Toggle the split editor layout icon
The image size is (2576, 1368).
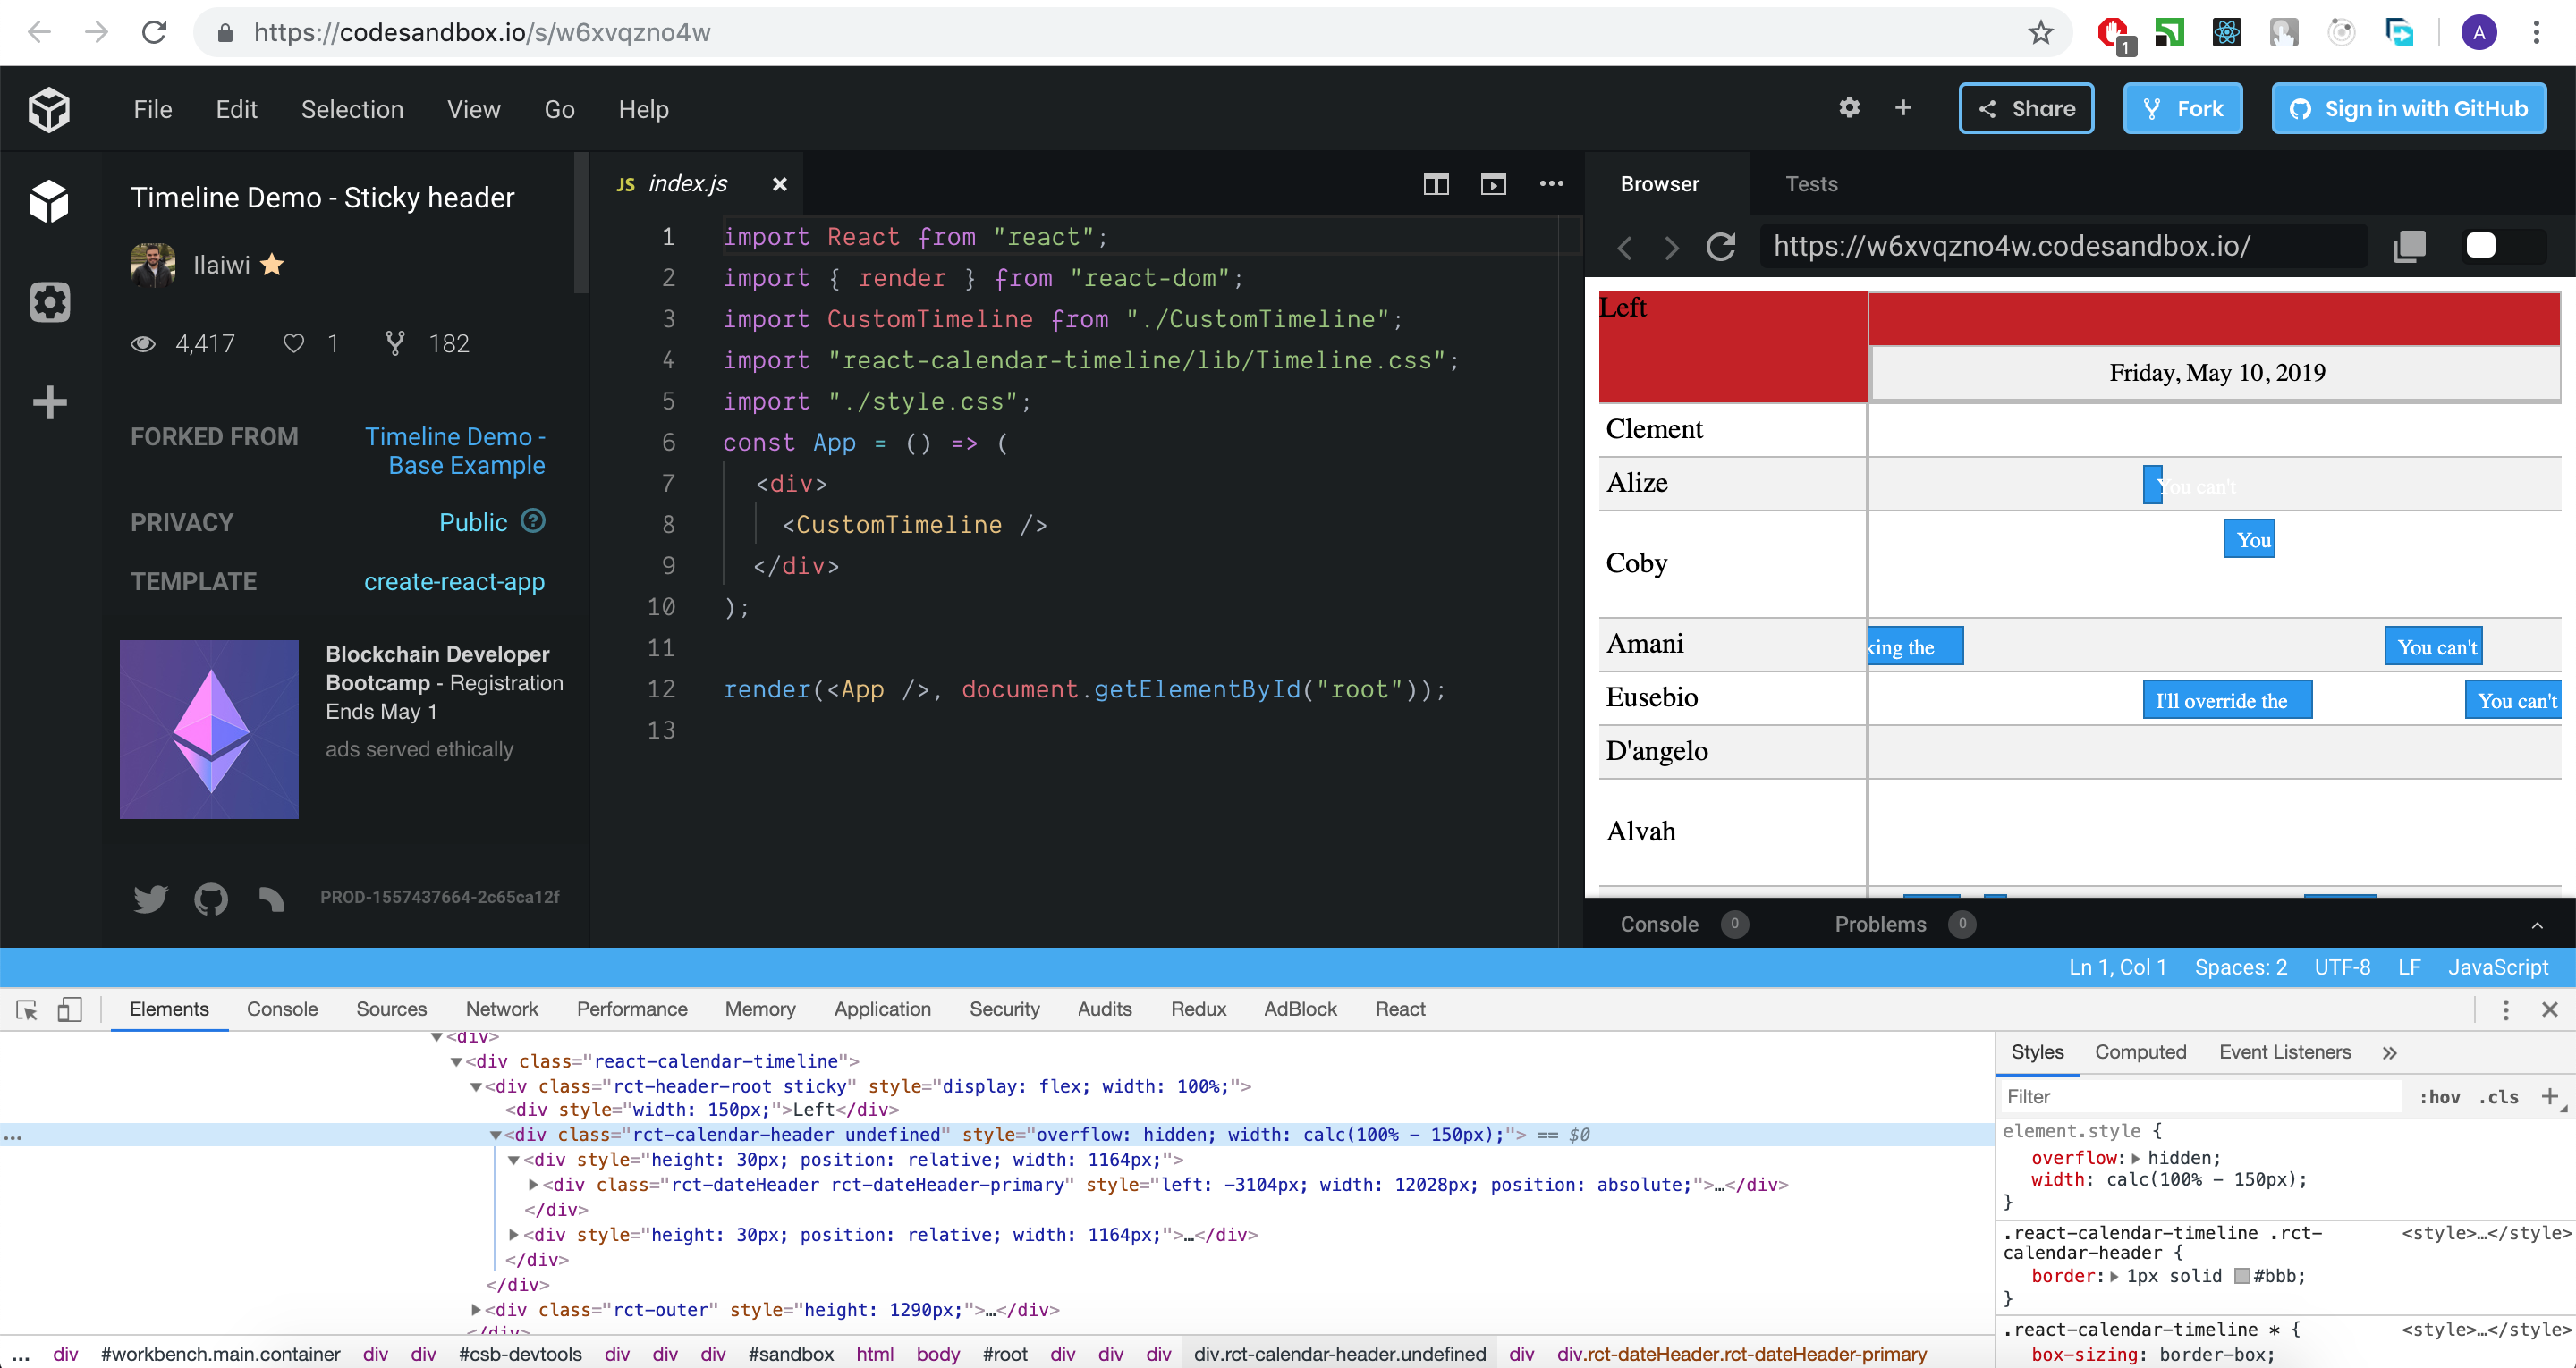1436,184
